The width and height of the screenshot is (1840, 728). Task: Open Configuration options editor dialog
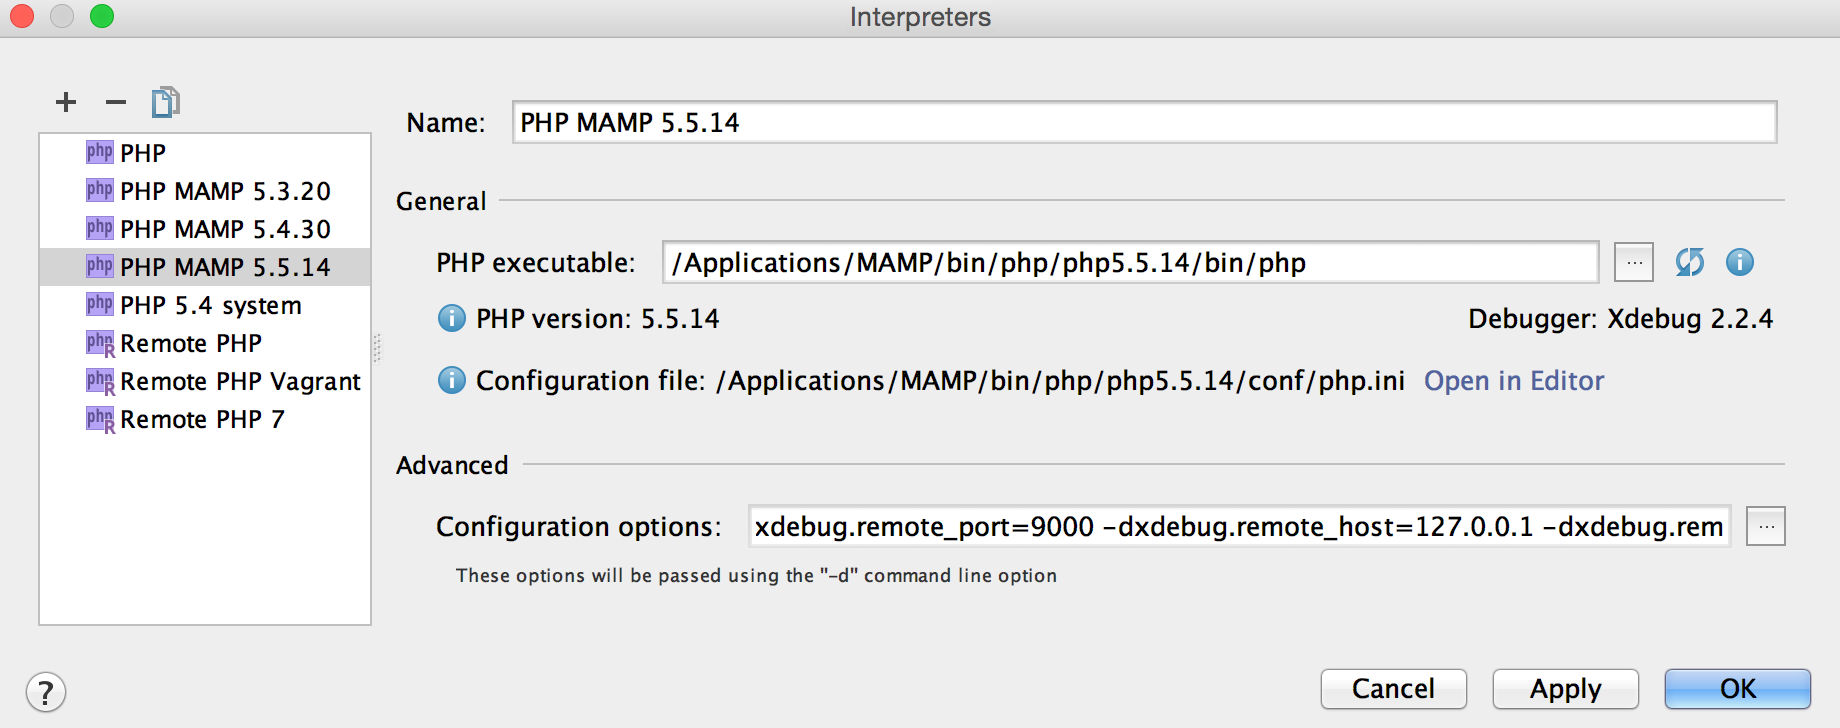tap(1766, 526)
